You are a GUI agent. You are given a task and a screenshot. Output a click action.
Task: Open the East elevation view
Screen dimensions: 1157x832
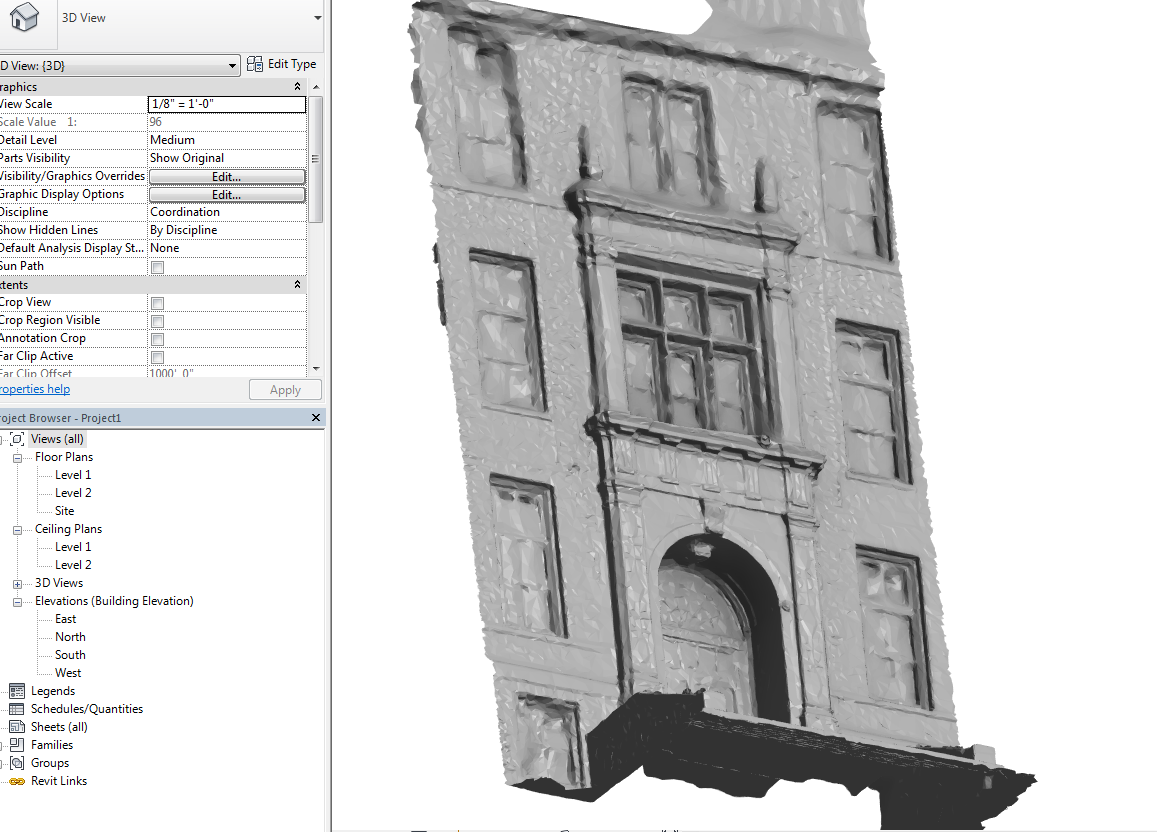[66, 618]
